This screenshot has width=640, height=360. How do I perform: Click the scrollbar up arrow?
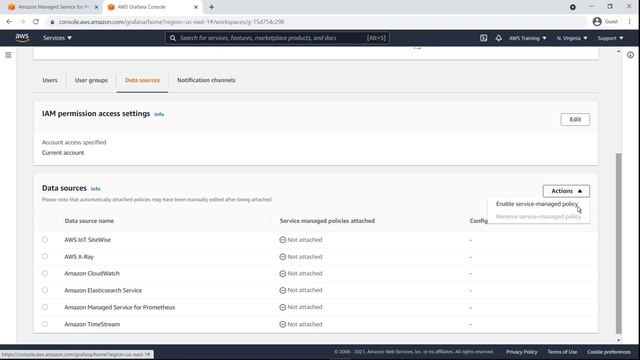(x=618, y=51)
